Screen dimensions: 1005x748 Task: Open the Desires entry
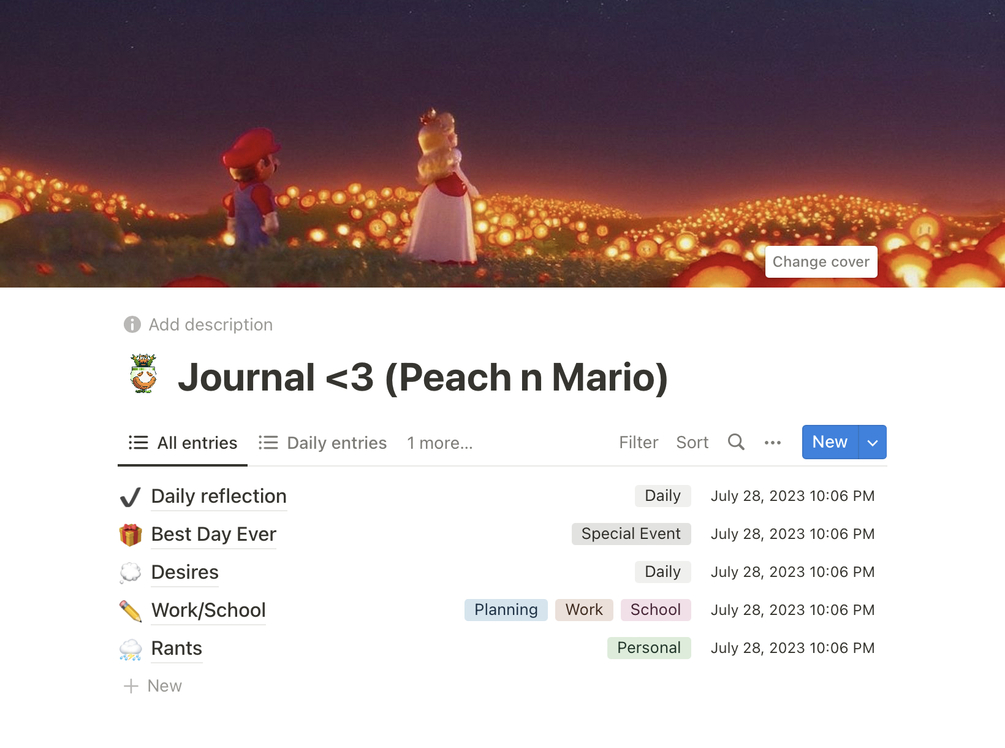[185, 572]
